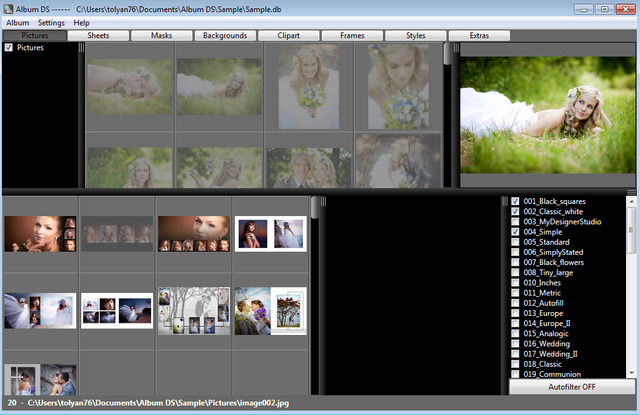Screen dimensions: 640x415
Task: Open the Frames tab
Action: tap(352, 35)
